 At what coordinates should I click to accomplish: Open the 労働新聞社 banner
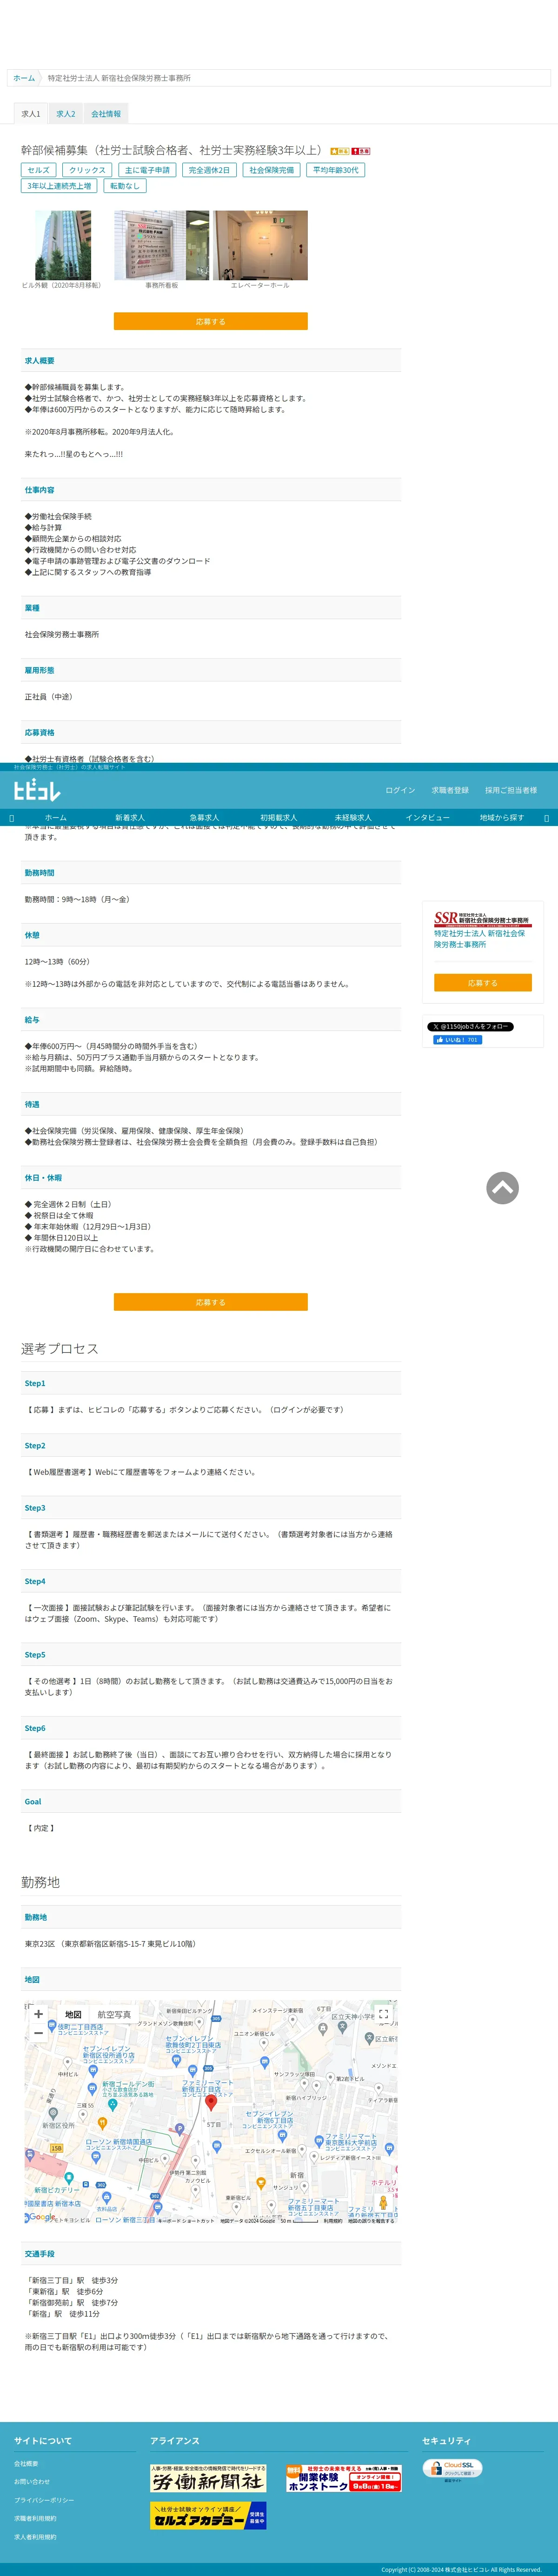tap(208, 2478)
